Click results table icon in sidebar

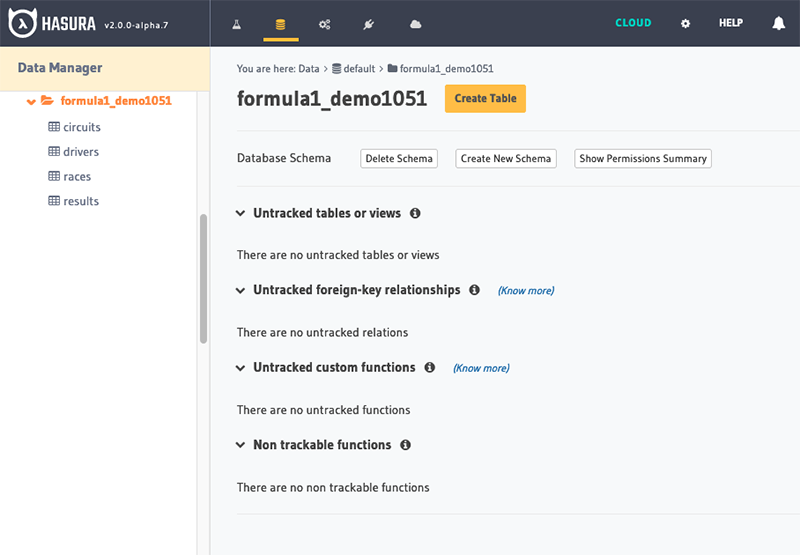(x=54, y=200)
